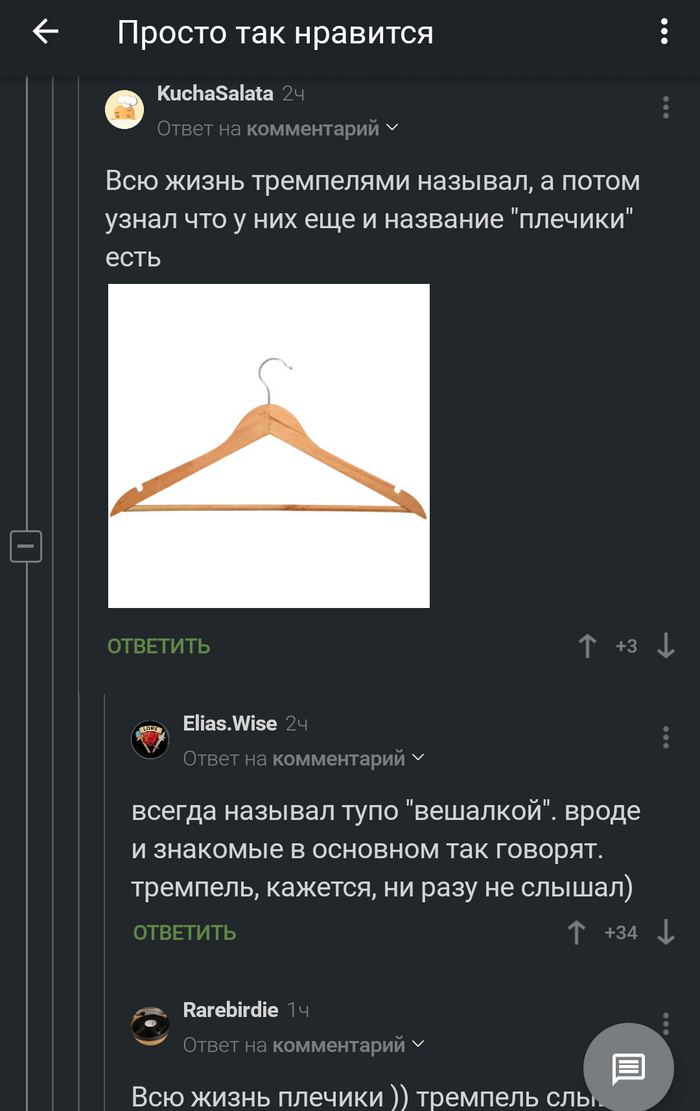This screenshot has height=1111, width=700.
Task: Tap KuchaSalata's avatar picture
Action: point(125,109)
